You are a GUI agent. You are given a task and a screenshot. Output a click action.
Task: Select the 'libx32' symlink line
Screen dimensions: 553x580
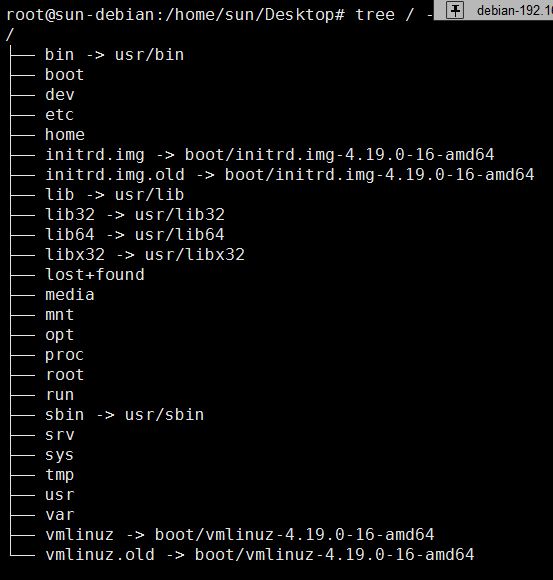[145, 254]
